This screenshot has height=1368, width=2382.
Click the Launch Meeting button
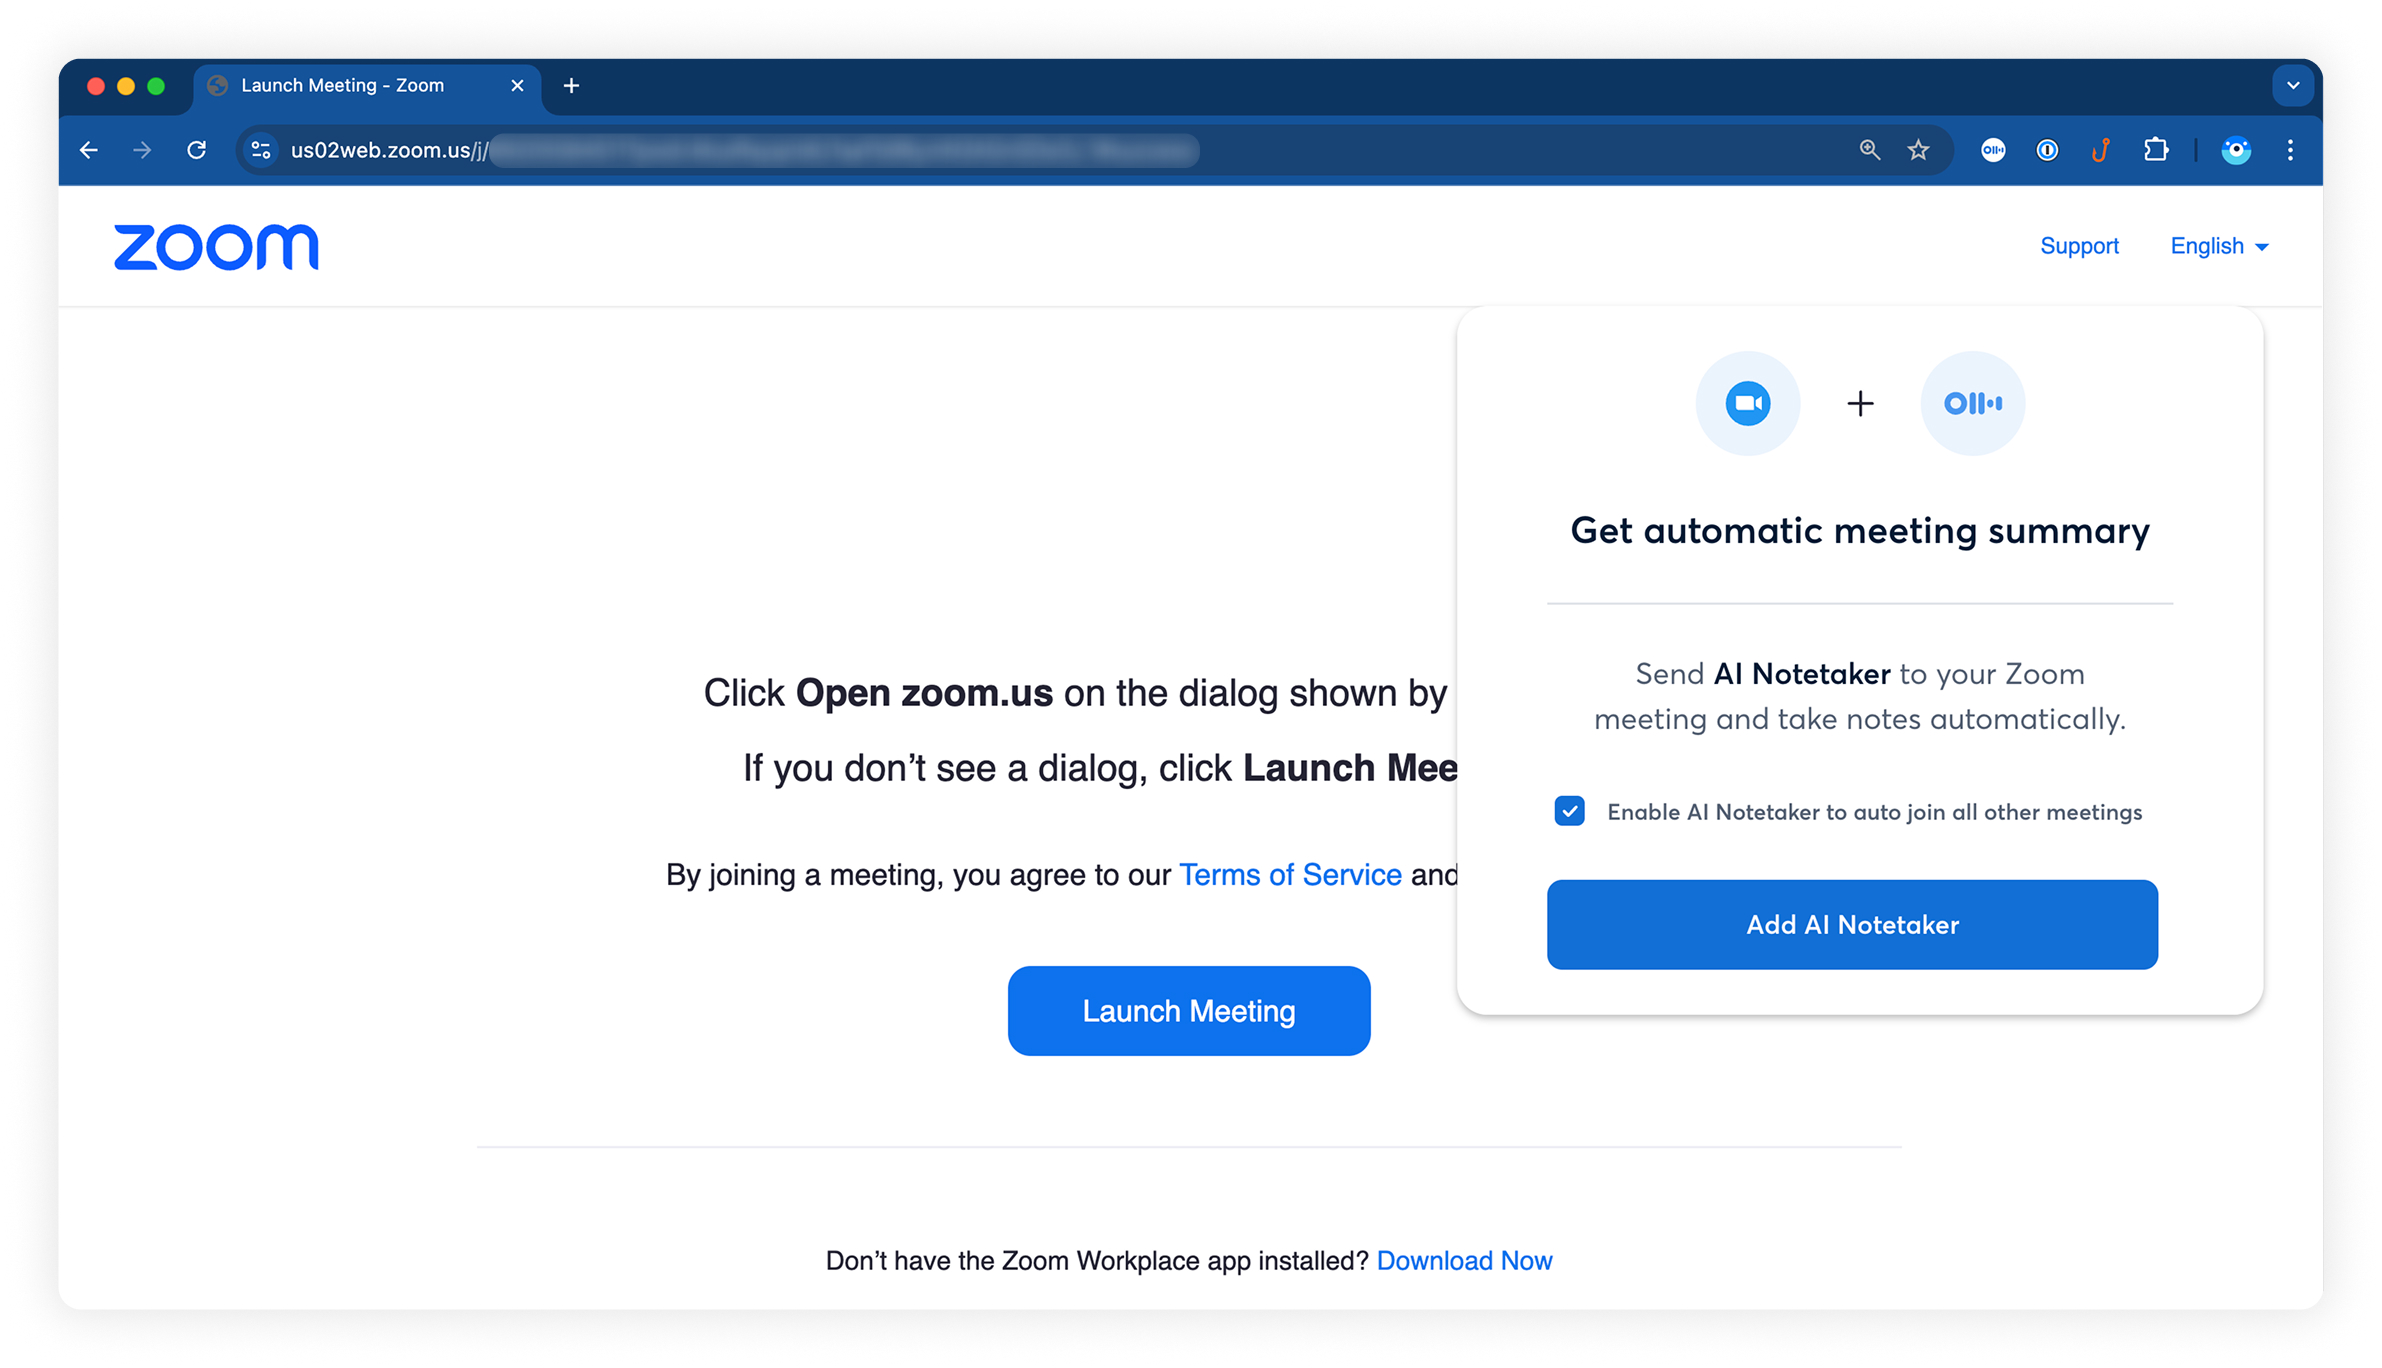1189,1011
